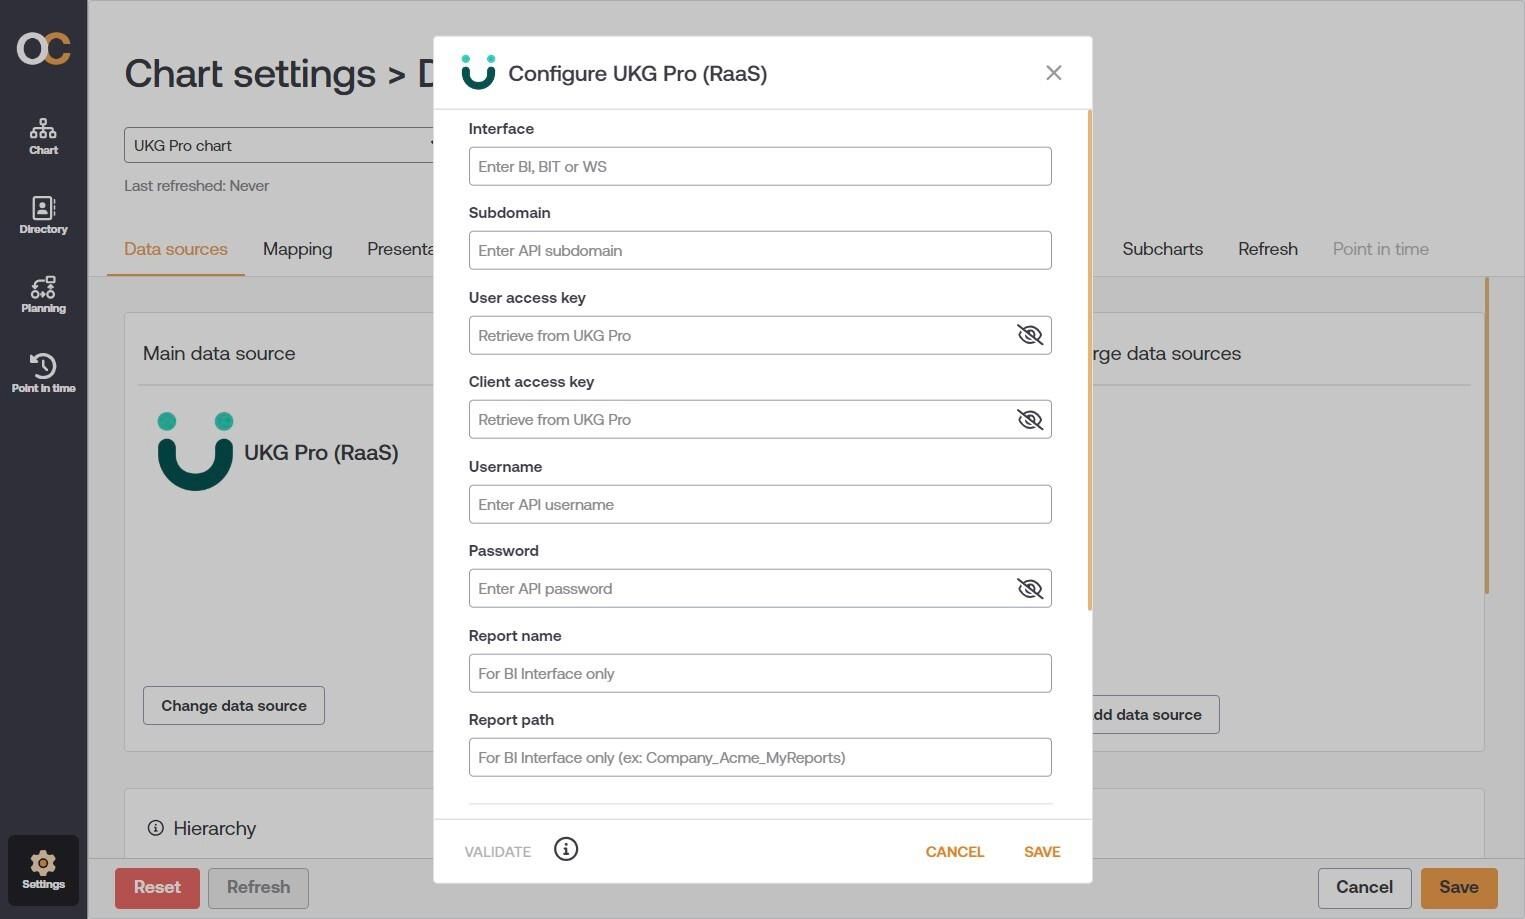This screenshot has height=919, width=1525.
Task: Click SAVE in the configure dialog
Action: pos(1041,852)
